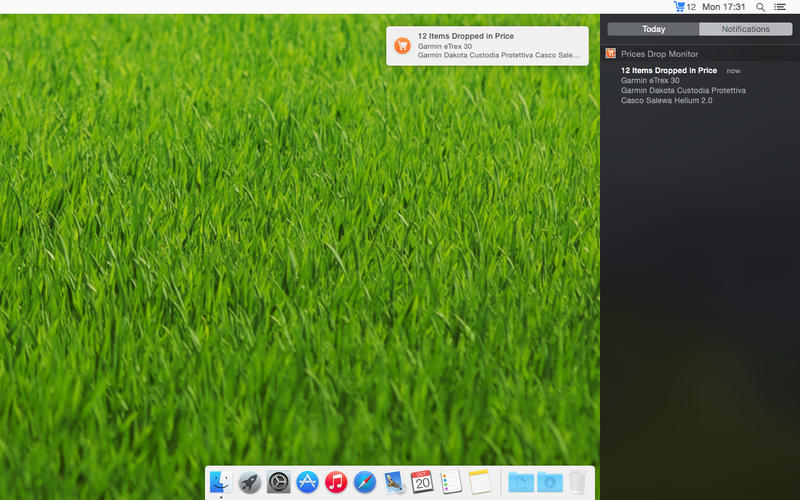
Task: Switch to the Today tab
Action: 653,29
